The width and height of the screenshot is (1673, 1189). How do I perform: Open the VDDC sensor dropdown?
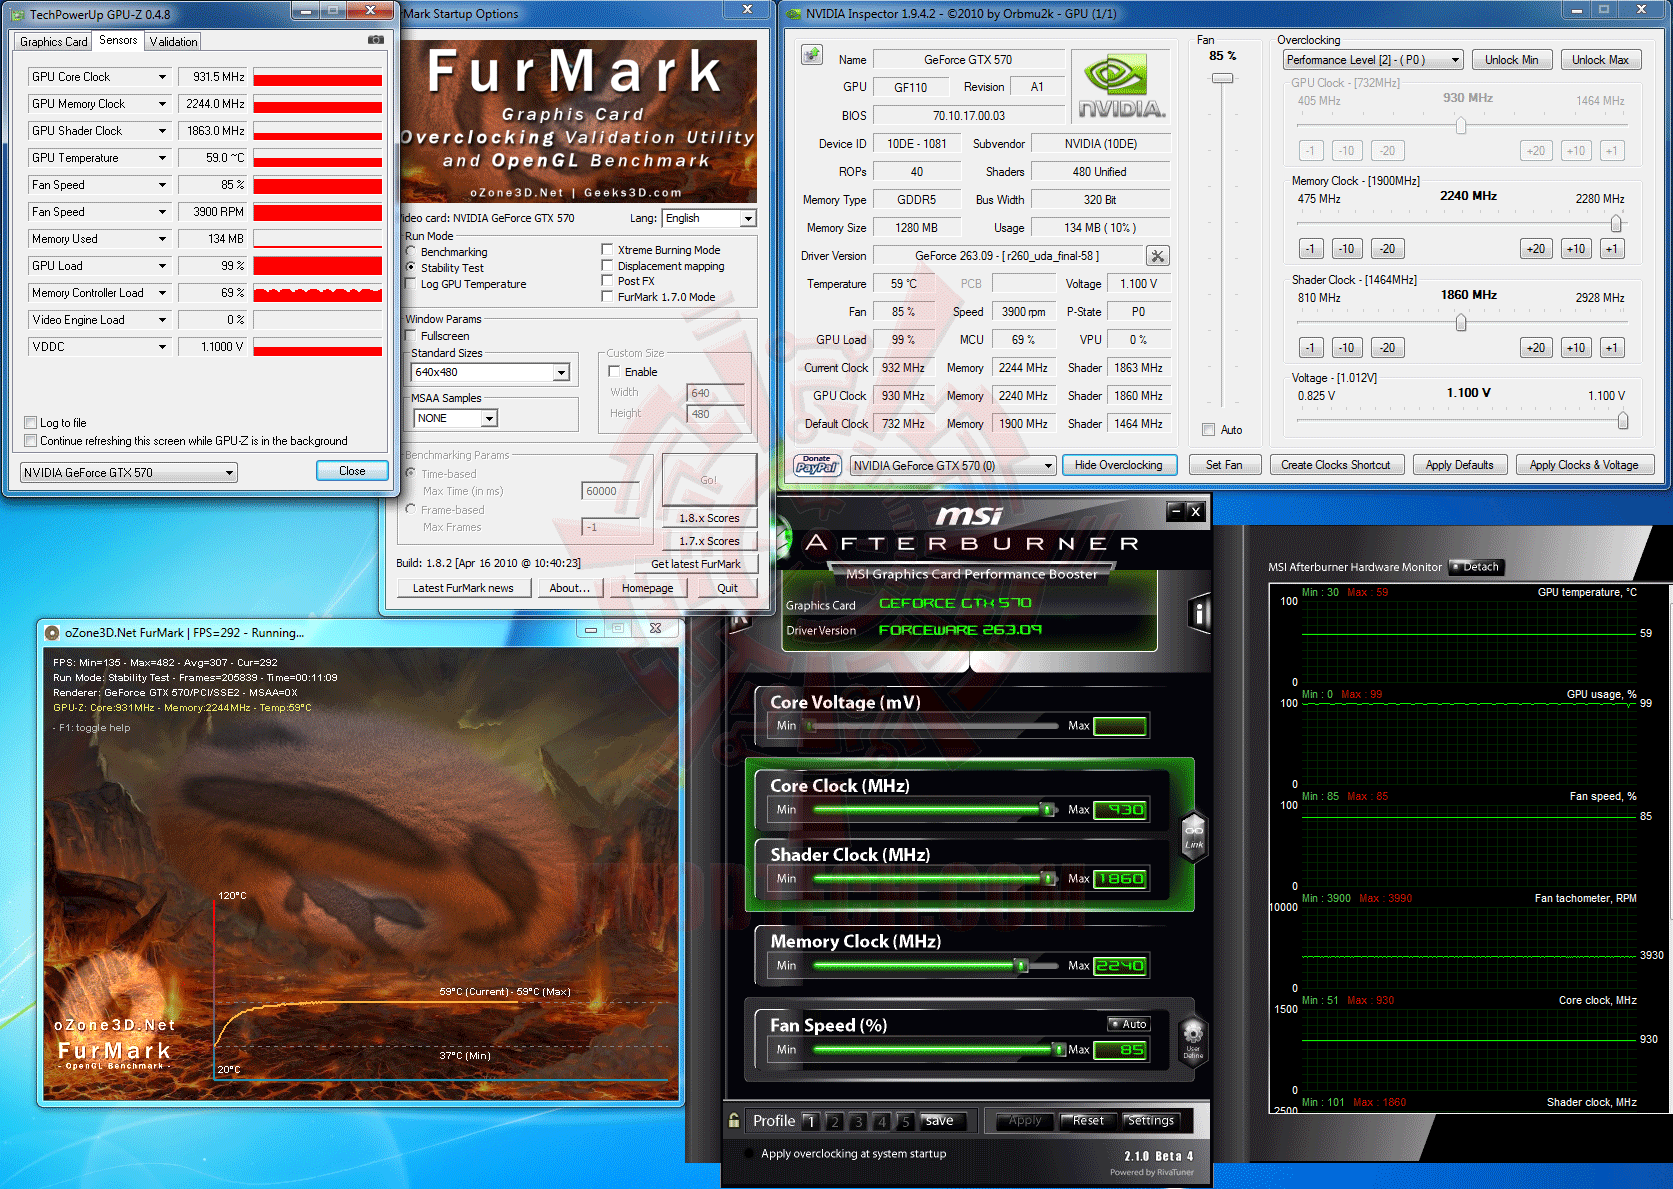pyautogui.click(x=162, y=347)
